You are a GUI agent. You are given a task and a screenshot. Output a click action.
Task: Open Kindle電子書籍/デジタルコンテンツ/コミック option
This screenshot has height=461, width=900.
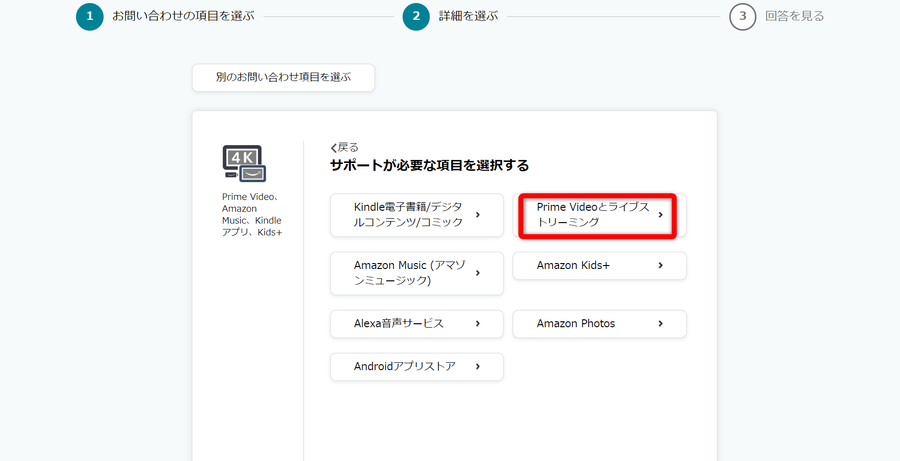(417, 215)
